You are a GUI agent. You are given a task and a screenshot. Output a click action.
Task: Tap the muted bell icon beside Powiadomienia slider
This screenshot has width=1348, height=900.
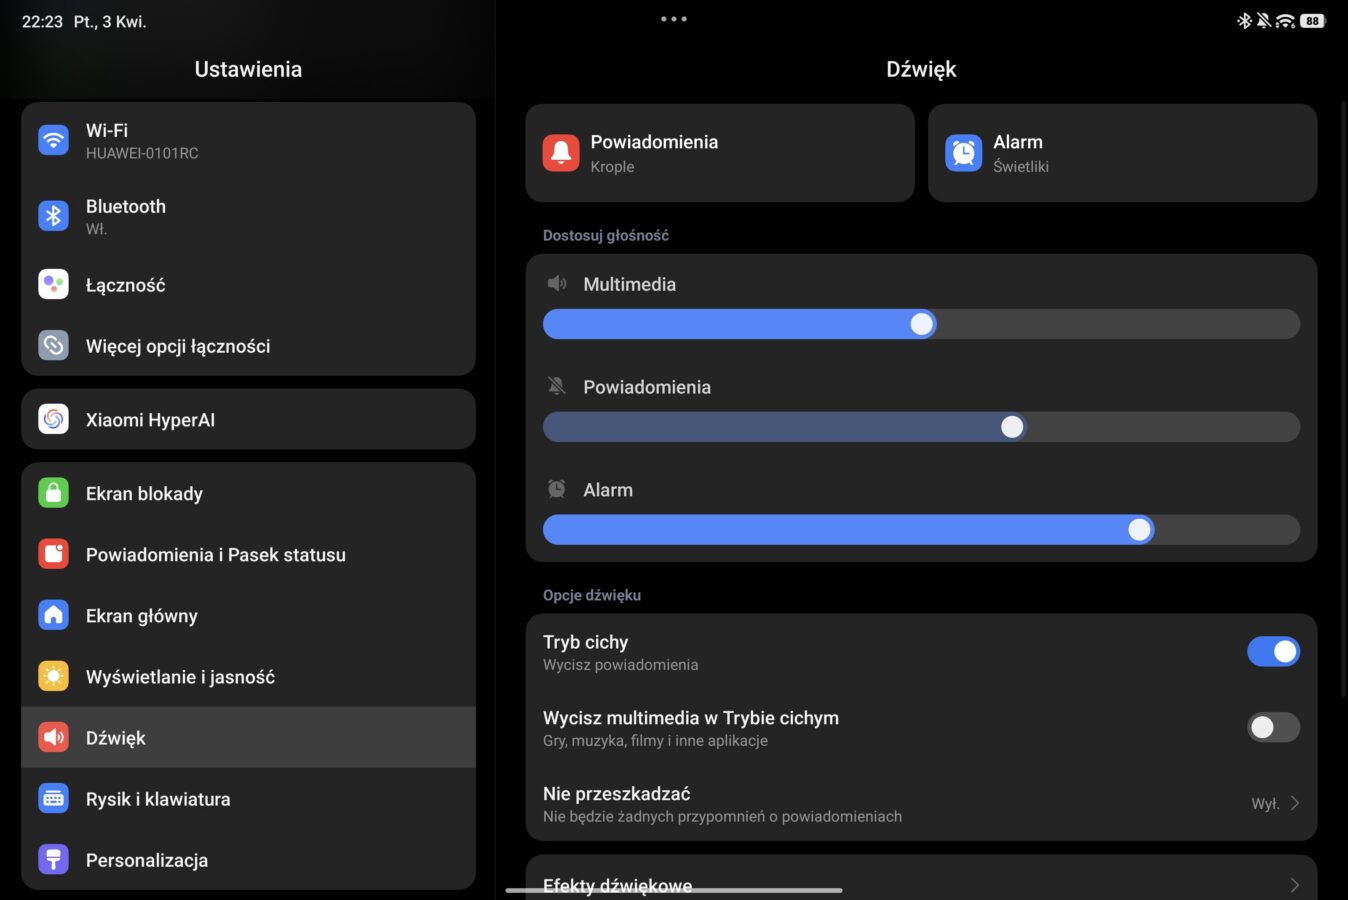click(557, 387)
